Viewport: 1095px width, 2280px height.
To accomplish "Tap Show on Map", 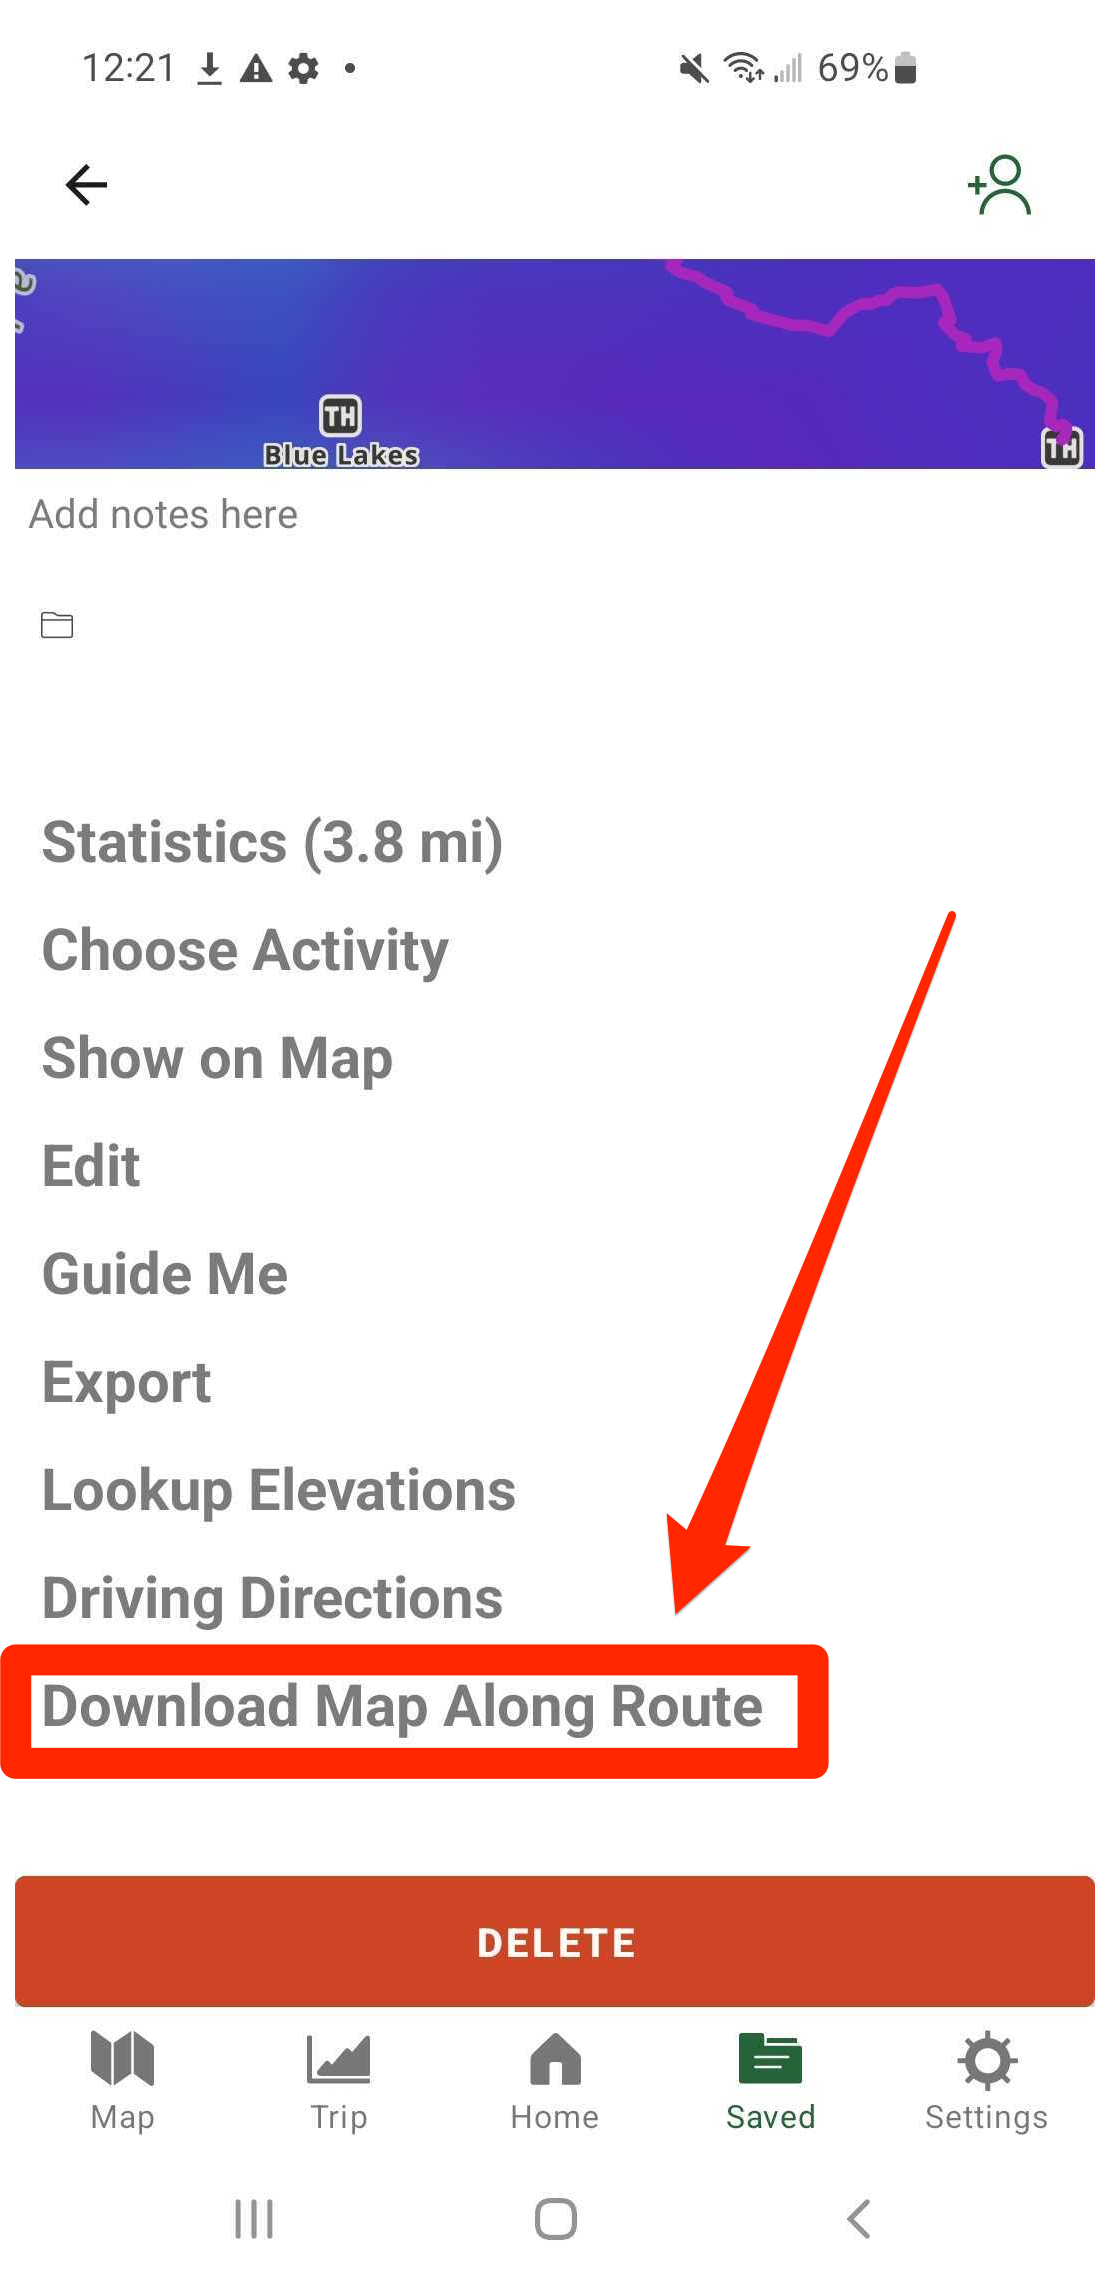I will click(218, 1058).
